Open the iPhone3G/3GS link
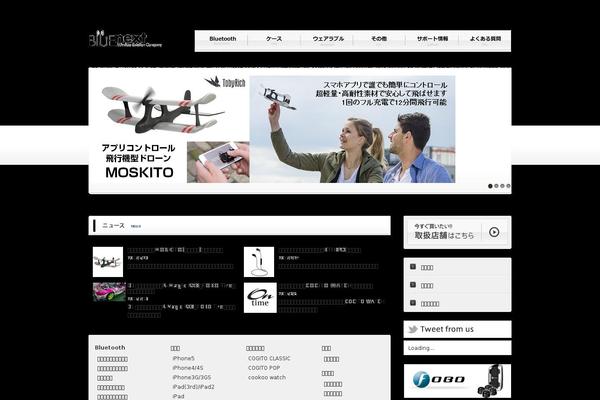Viewport: 600px width, 400px height. [x=191, y=377]
